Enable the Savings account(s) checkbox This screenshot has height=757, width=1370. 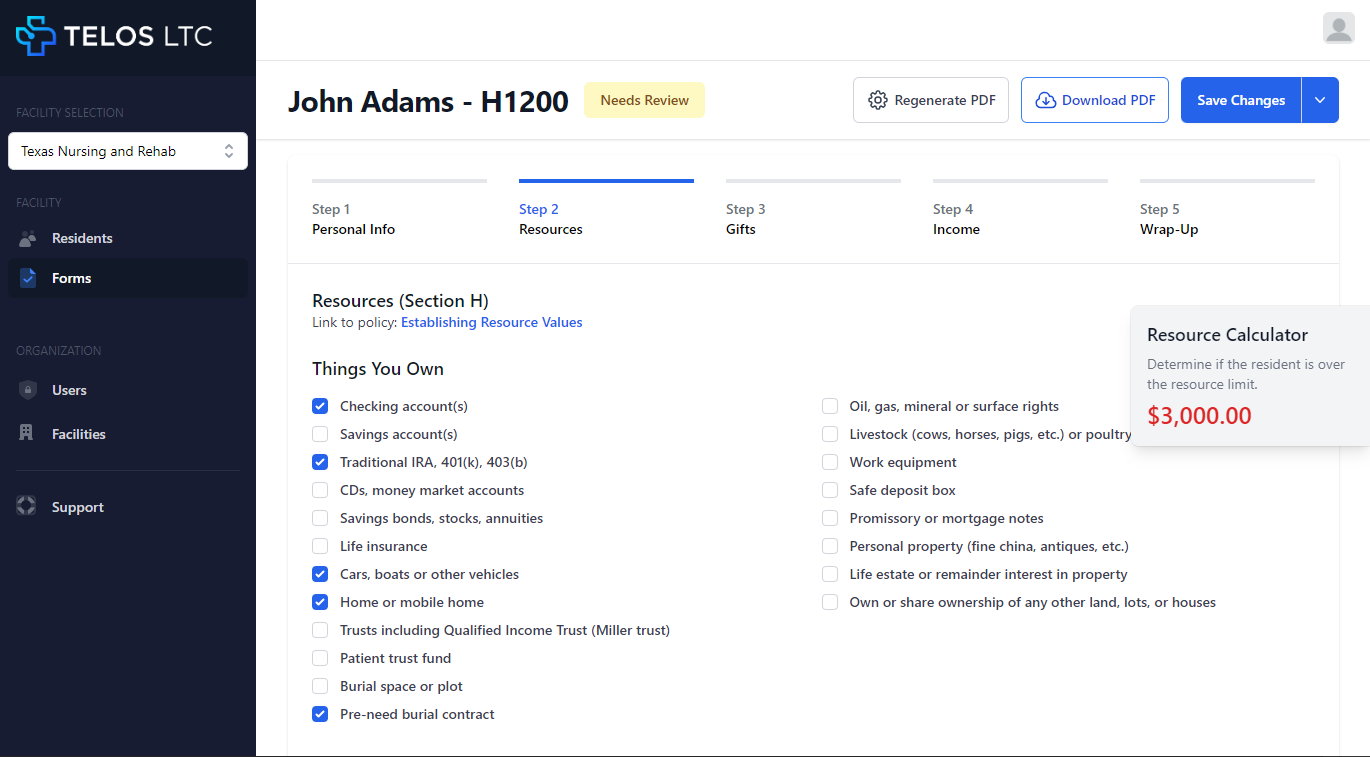[320, 434]
